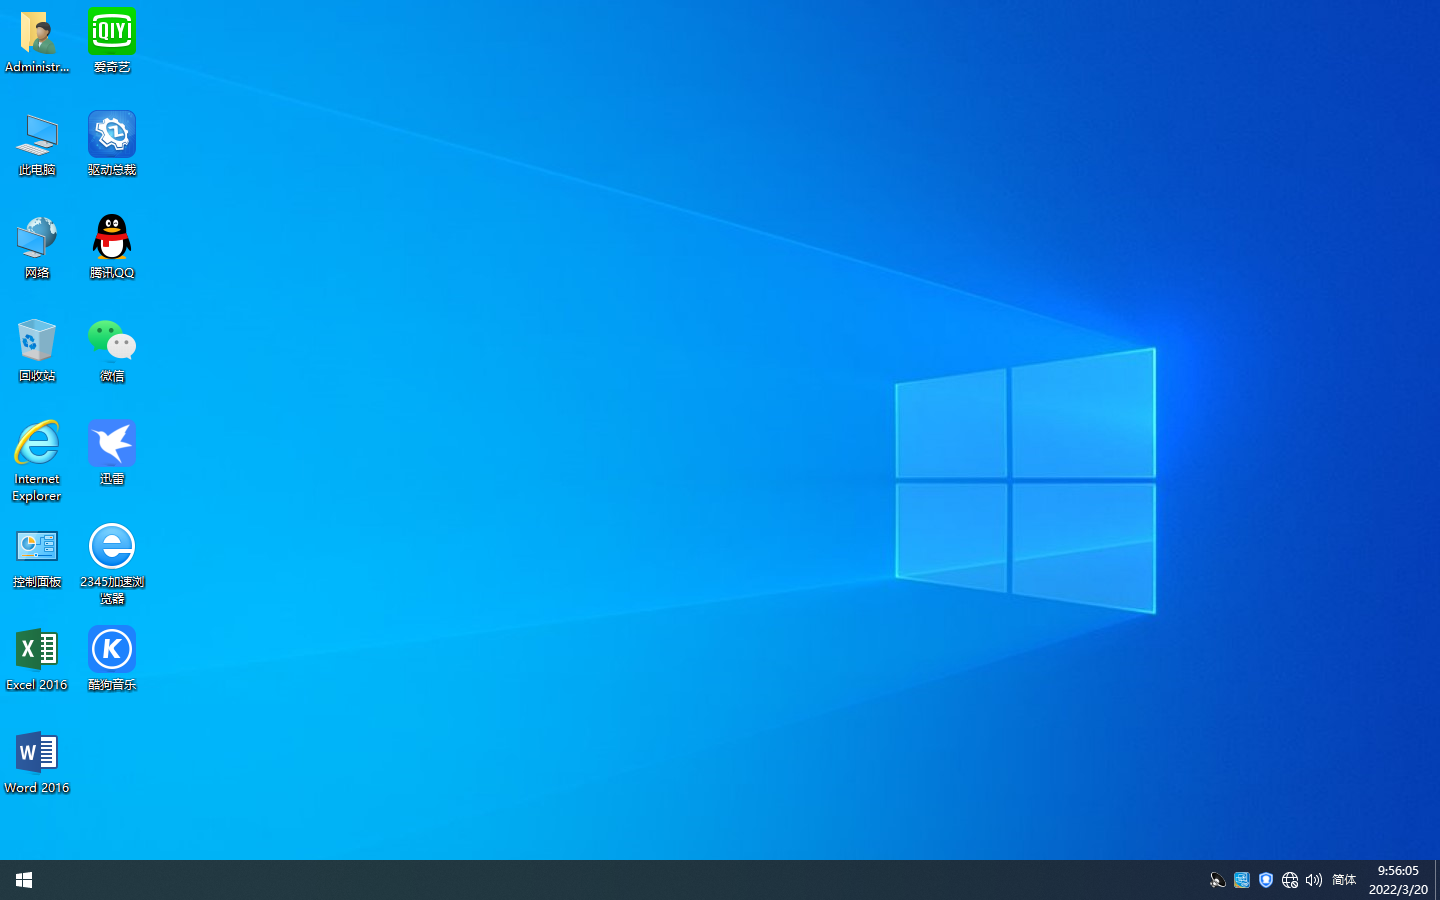Screen dimensions: 1440x900
Task: Click the Show Desktop strip
Action: coord(1437,880)
